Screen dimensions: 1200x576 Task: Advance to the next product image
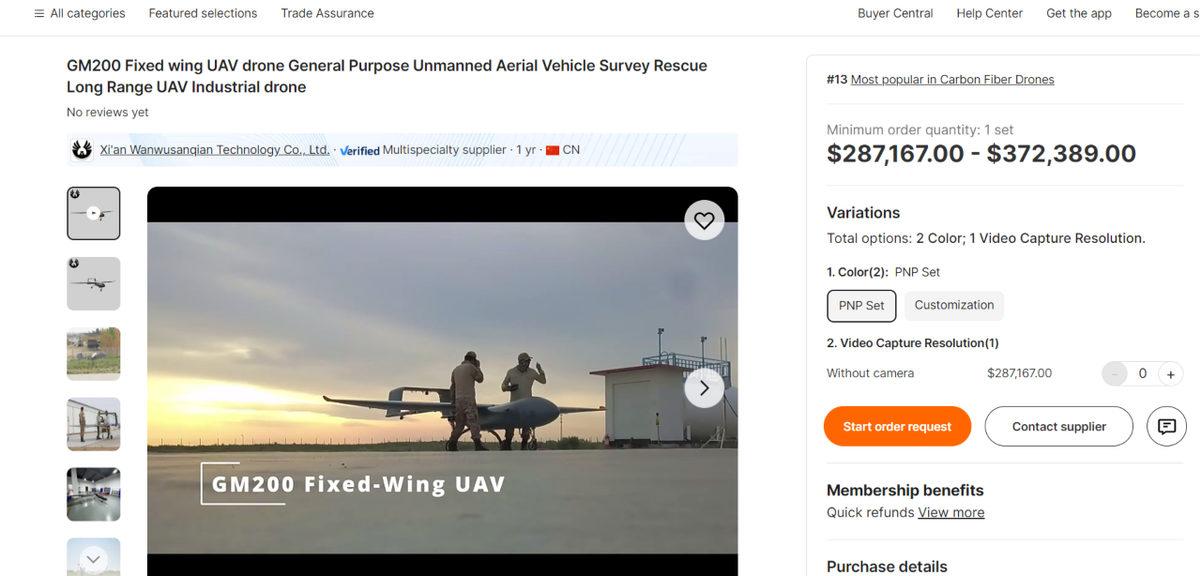pos(703,387)
